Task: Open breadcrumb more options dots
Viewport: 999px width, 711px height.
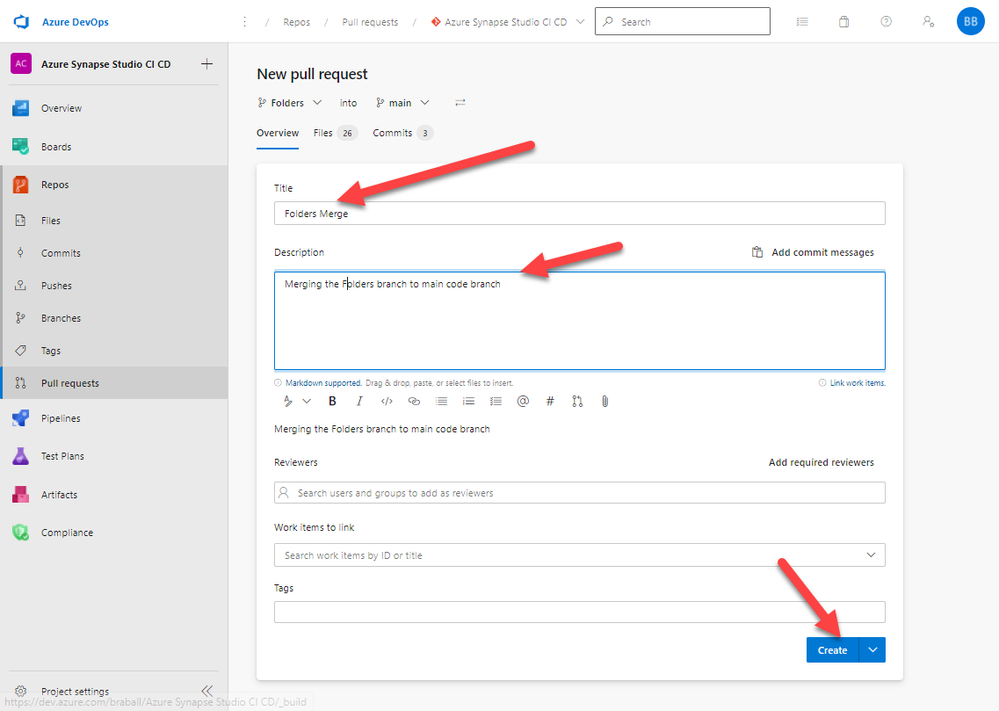Action: pyautogui.click(x=245, y=22)
